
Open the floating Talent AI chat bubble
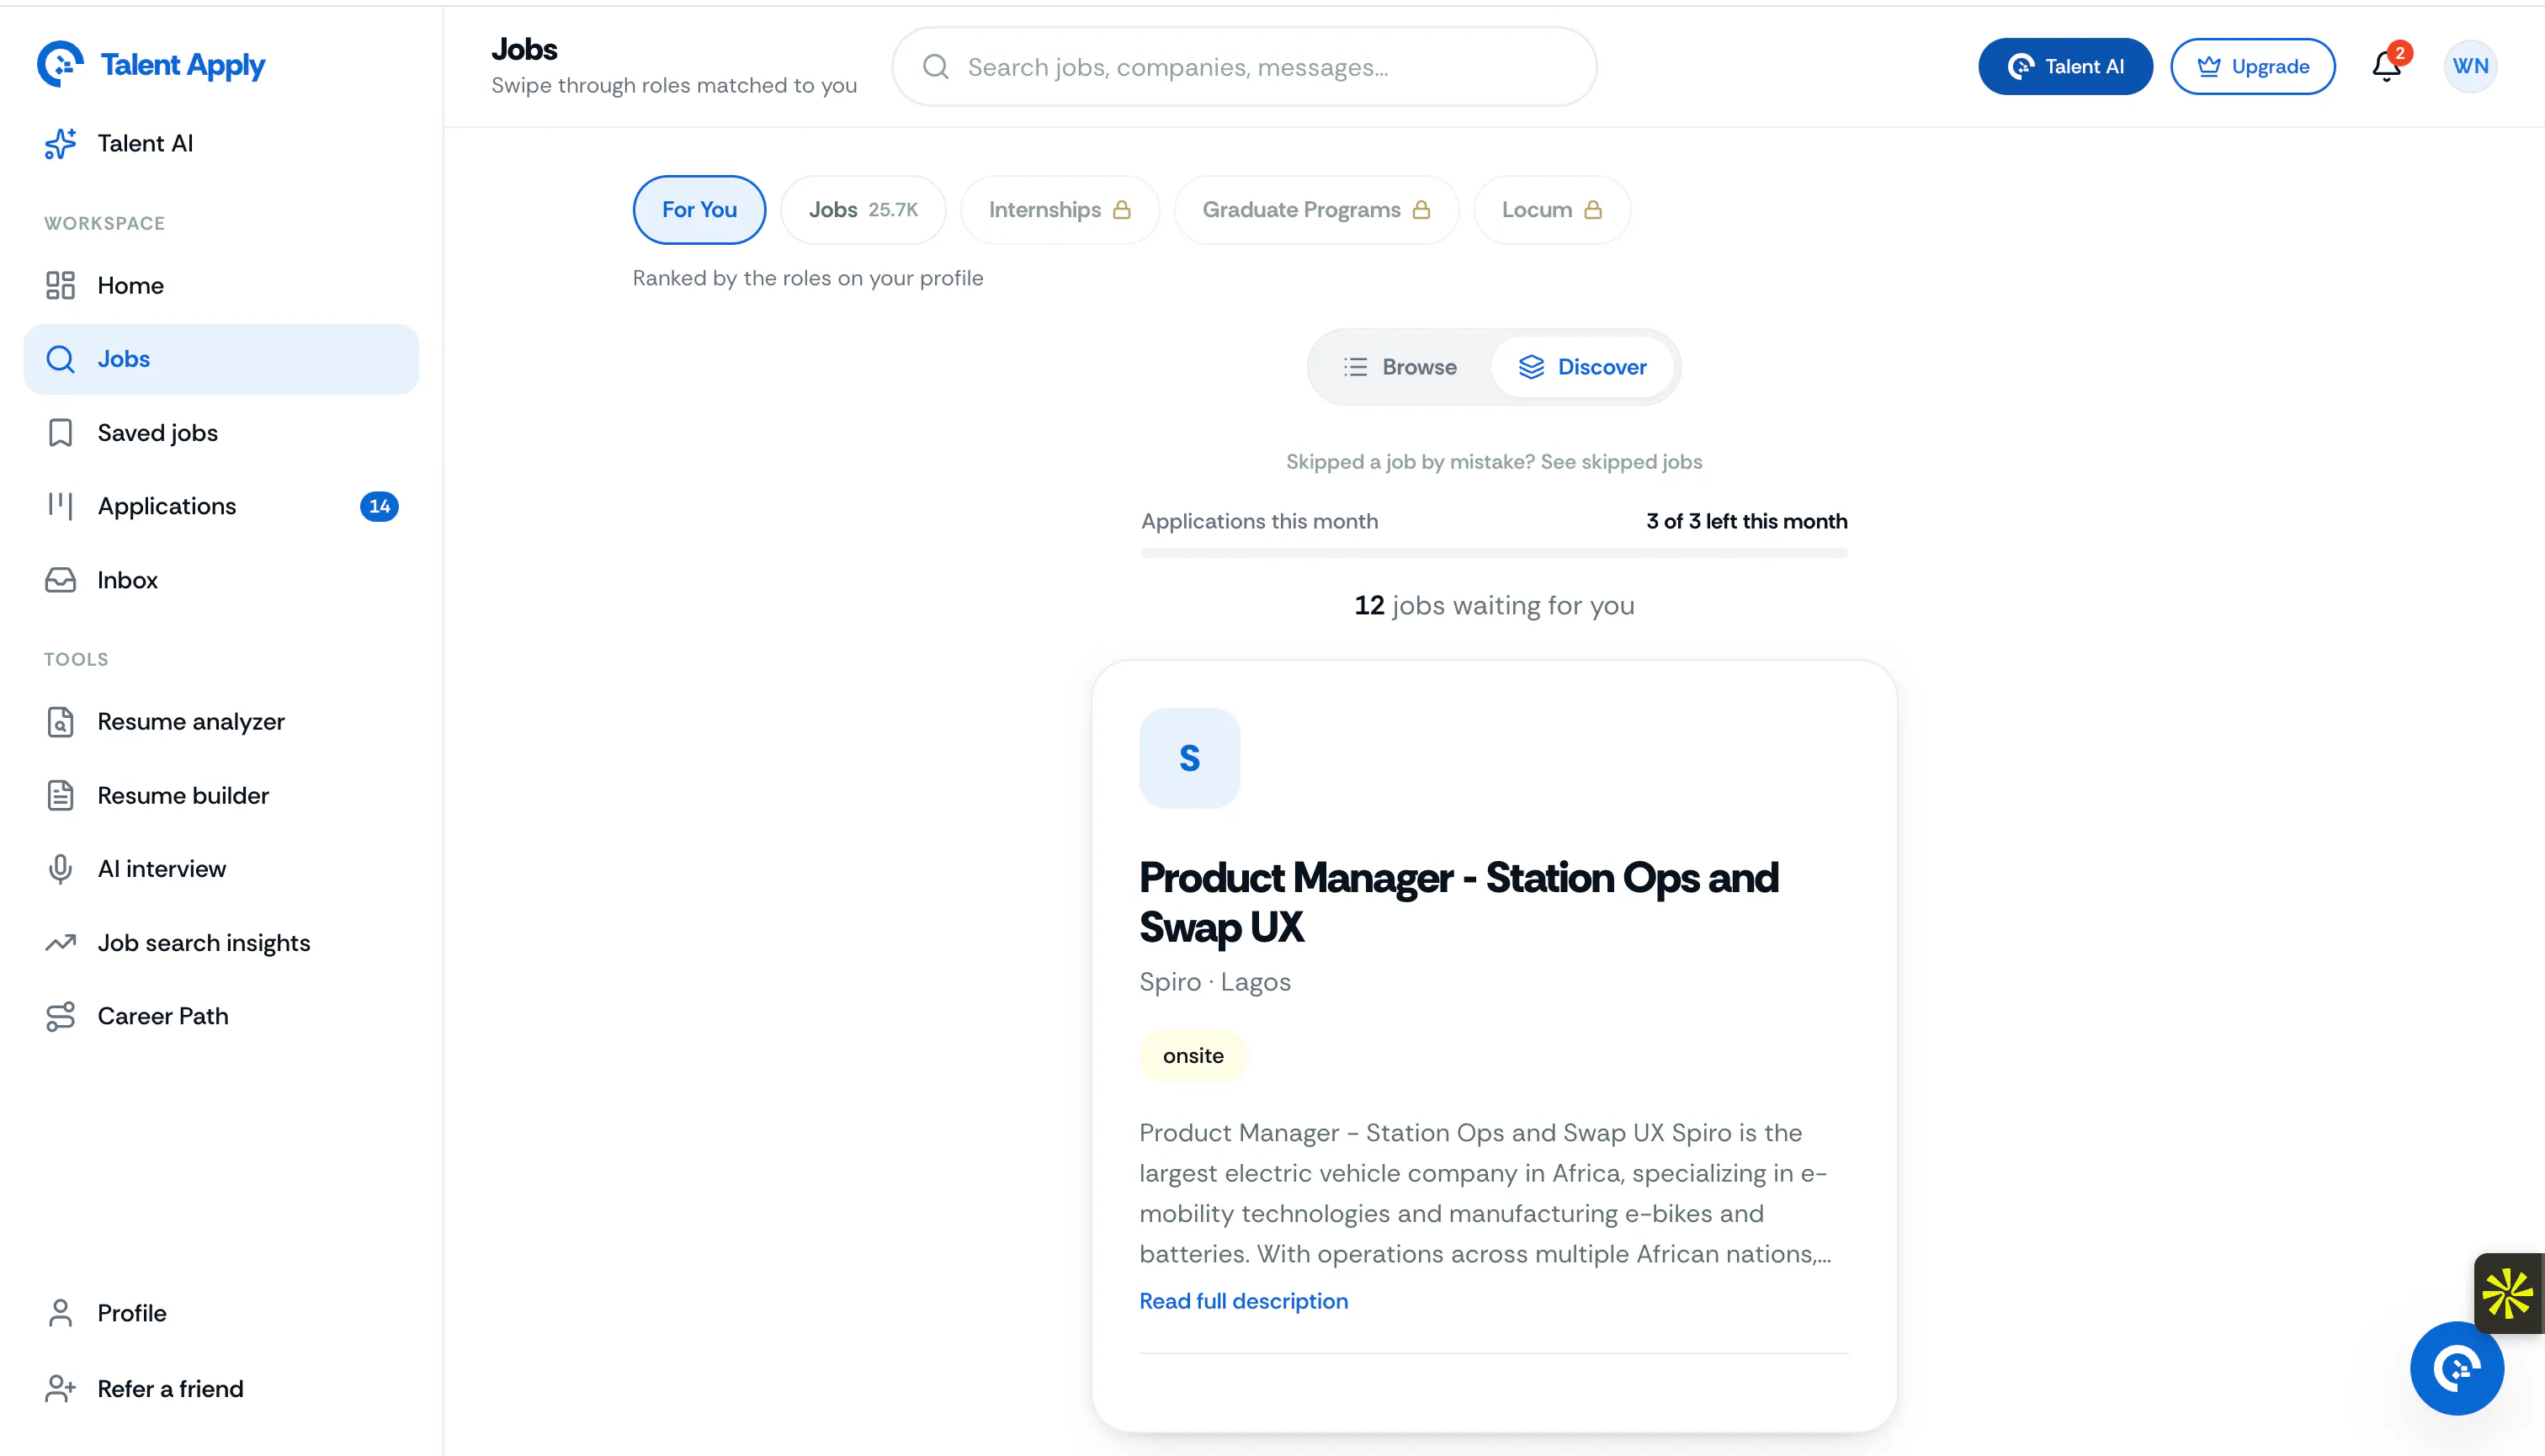pyautogui.click(x=2457, y=1368)
